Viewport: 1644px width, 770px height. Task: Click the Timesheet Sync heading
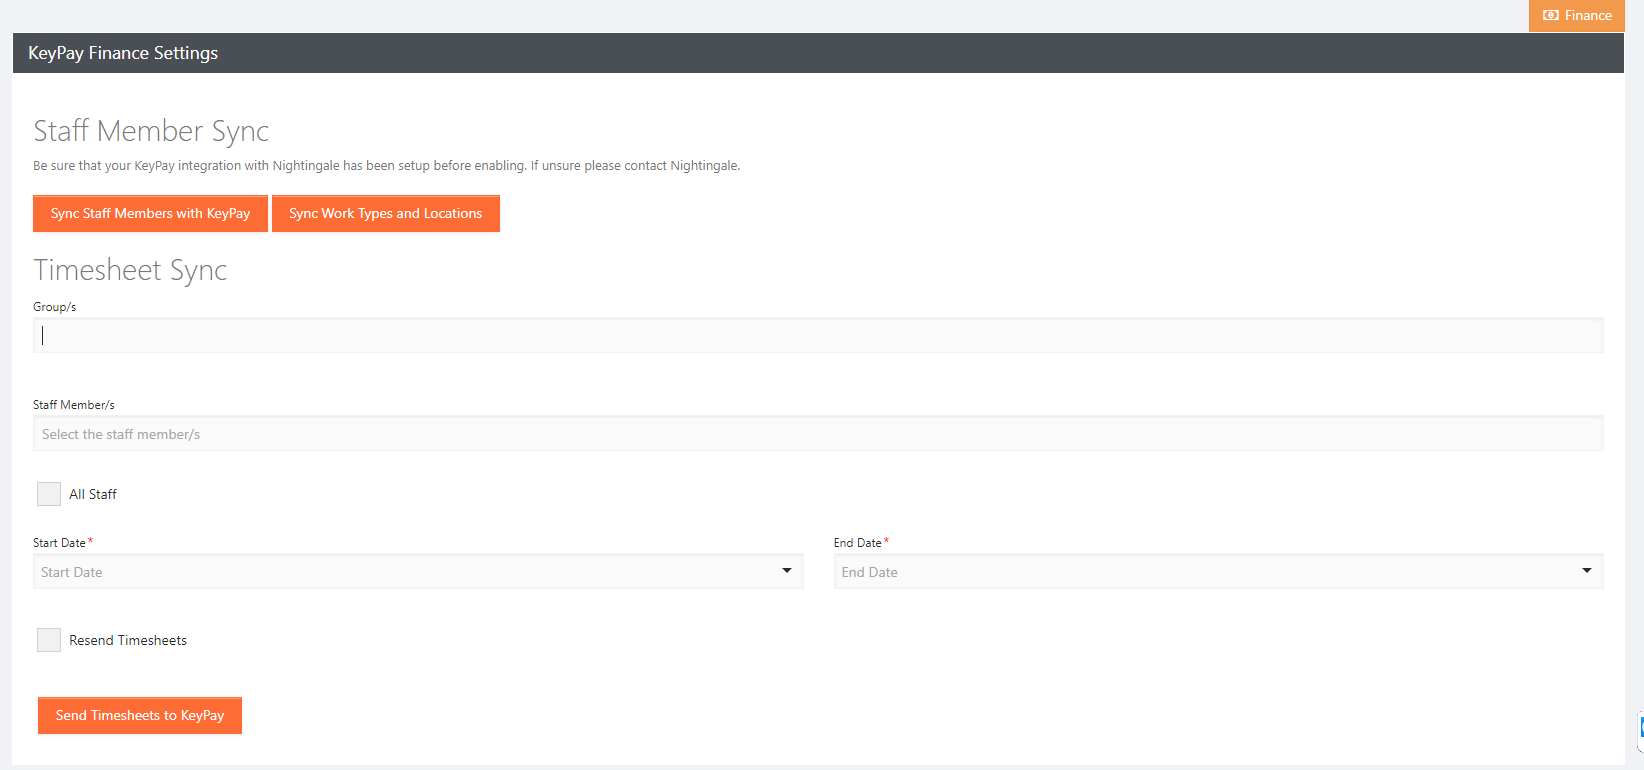(x=130, y=270)
